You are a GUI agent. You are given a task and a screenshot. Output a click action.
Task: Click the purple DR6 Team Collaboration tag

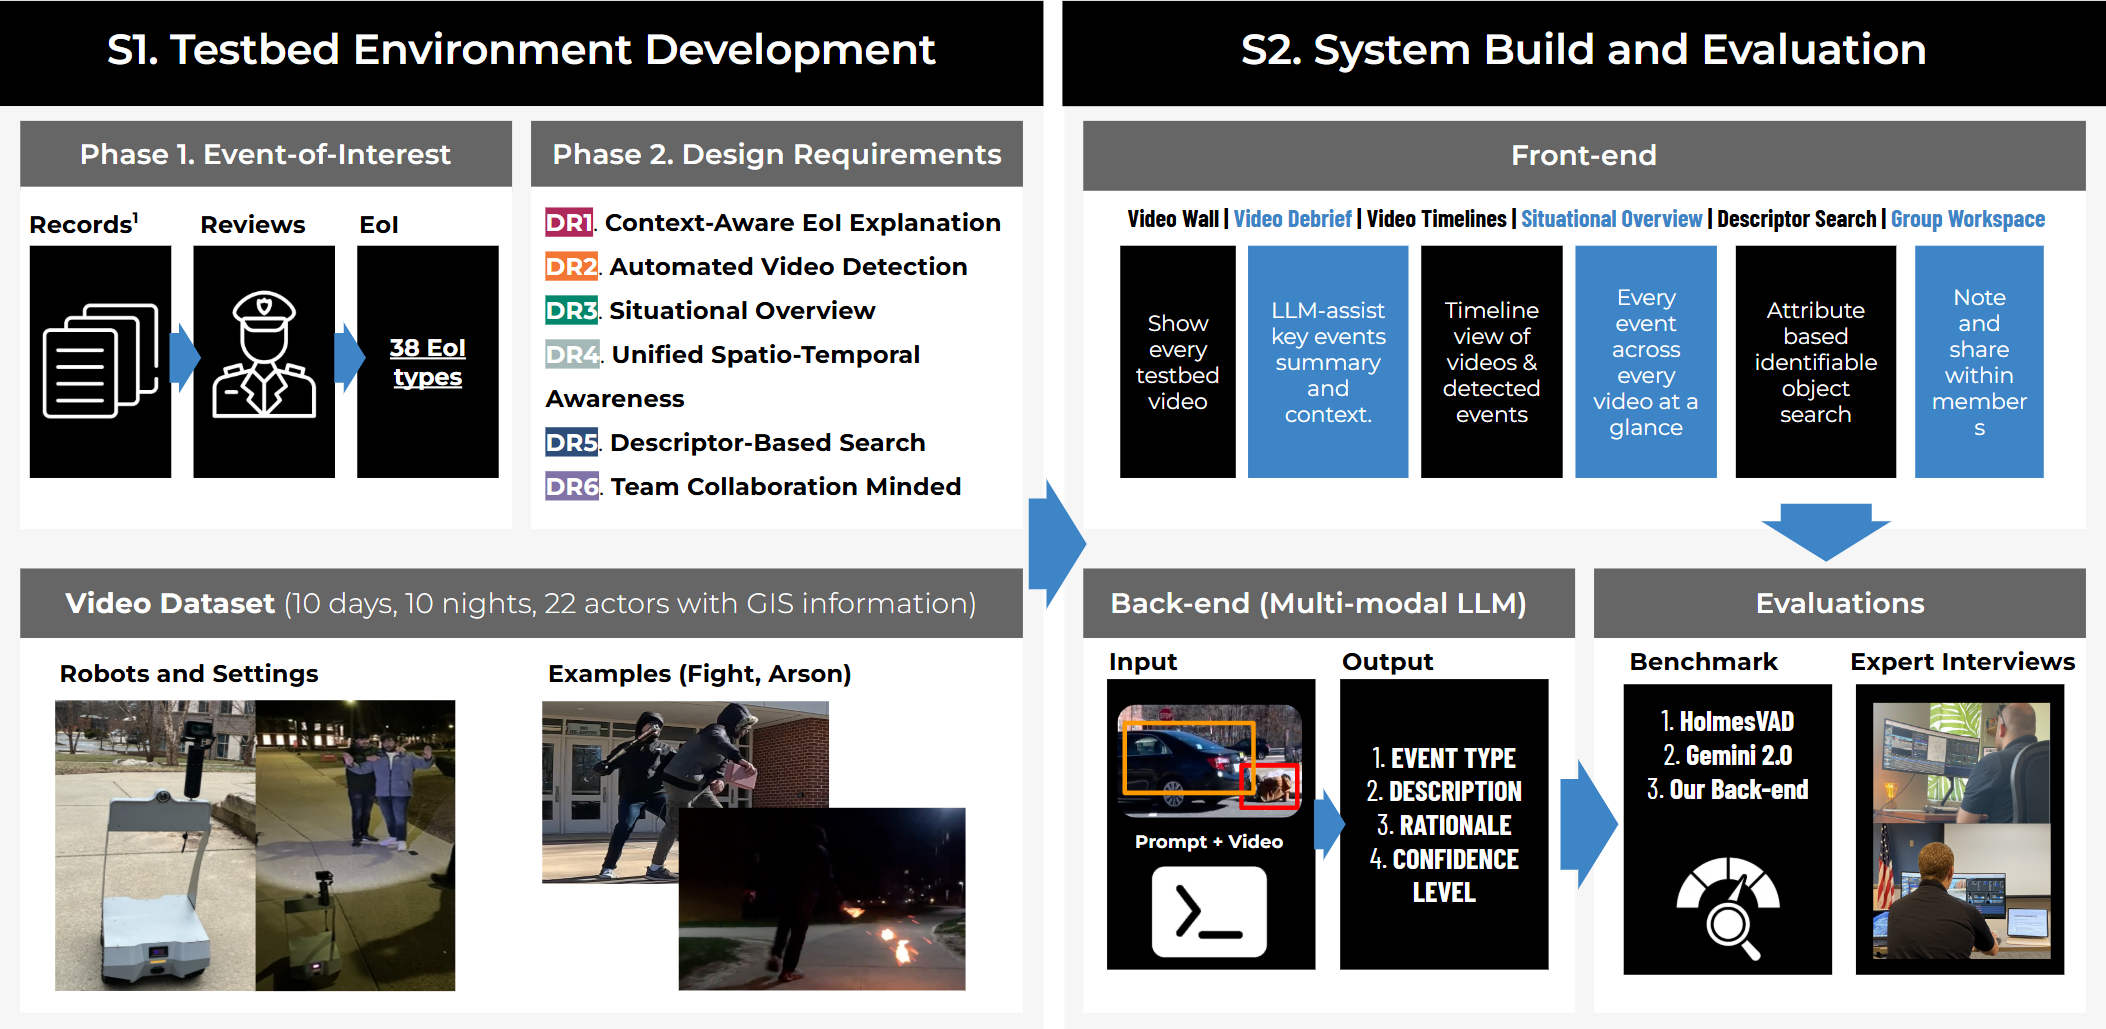click(x=572, y=486)
